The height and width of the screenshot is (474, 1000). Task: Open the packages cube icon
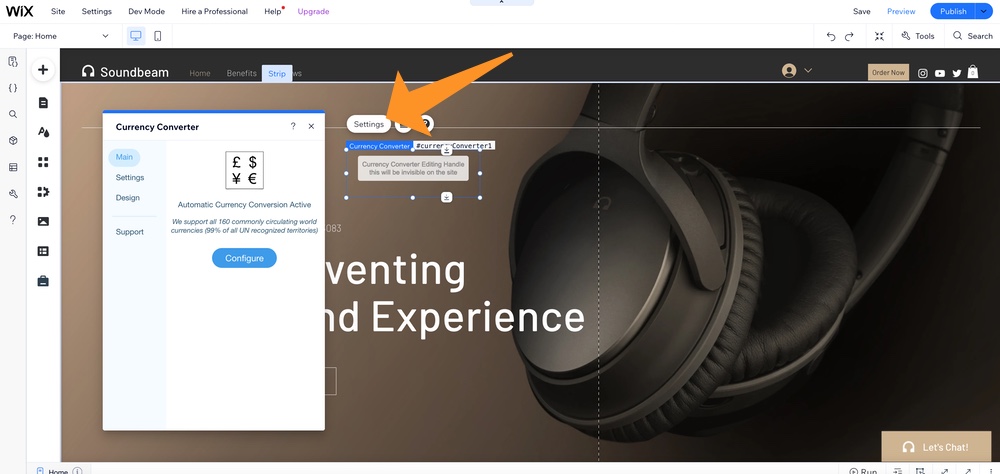(13, 140)
